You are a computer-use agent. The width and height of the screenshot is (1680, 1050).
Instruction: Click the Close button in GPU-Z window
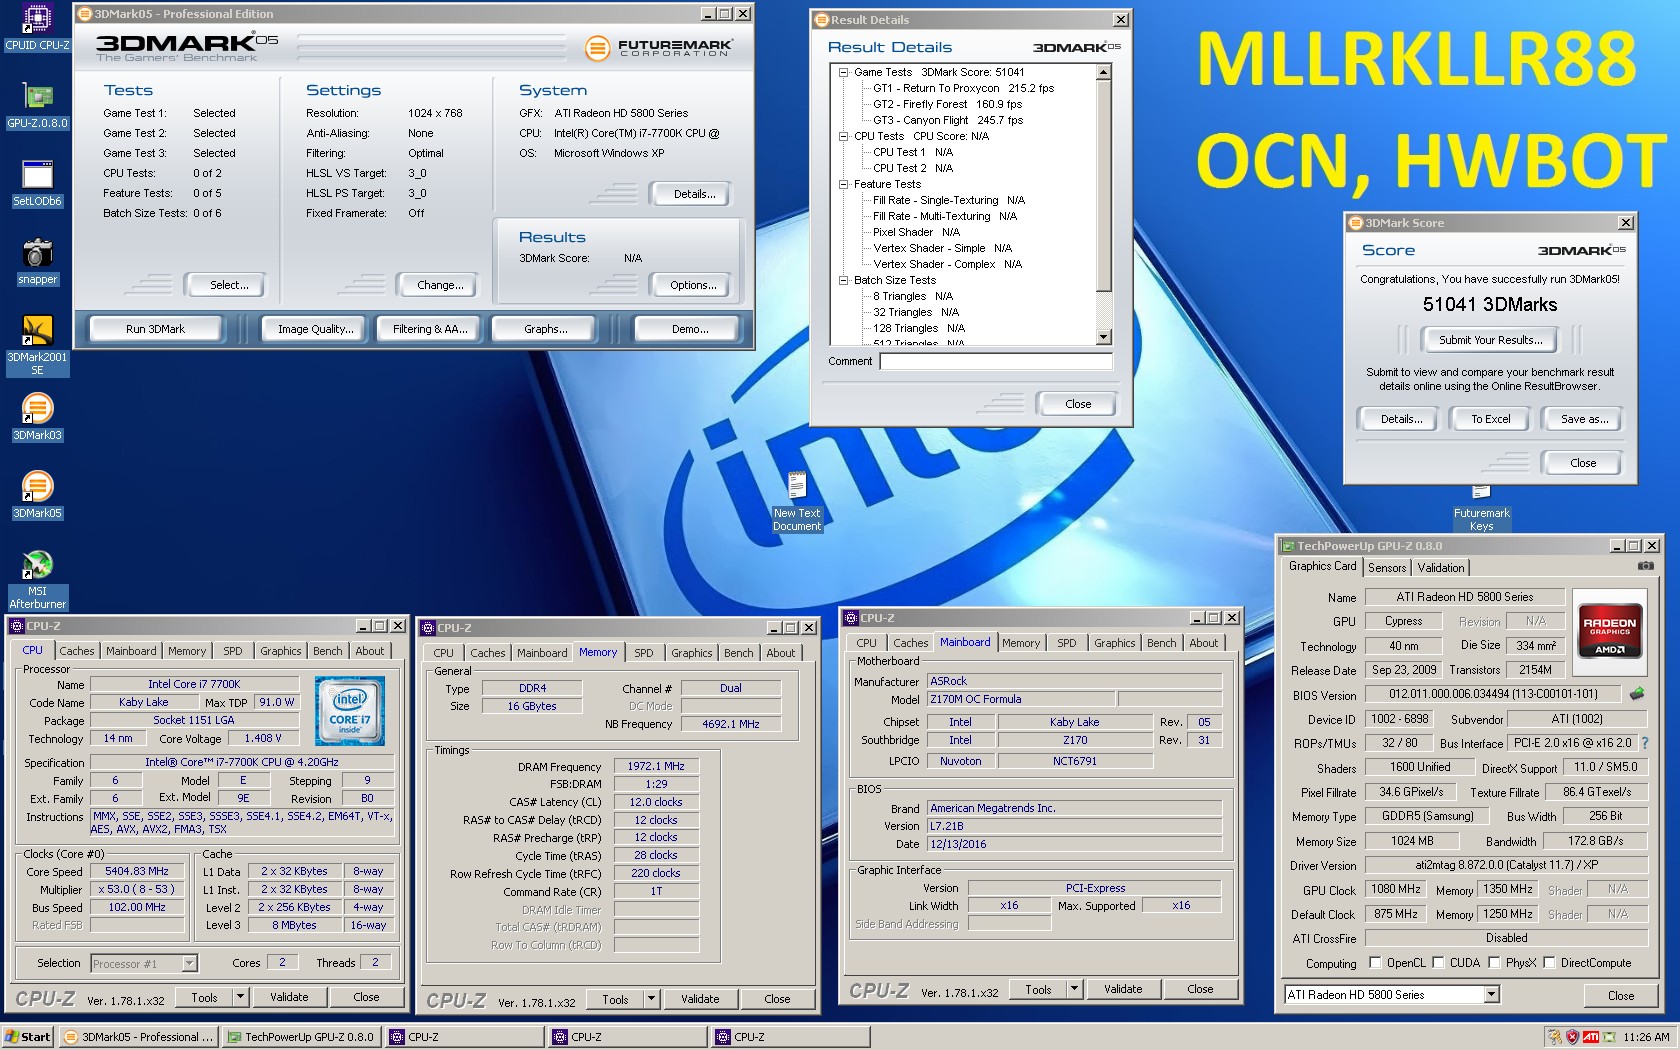[x=1620, y=995]
